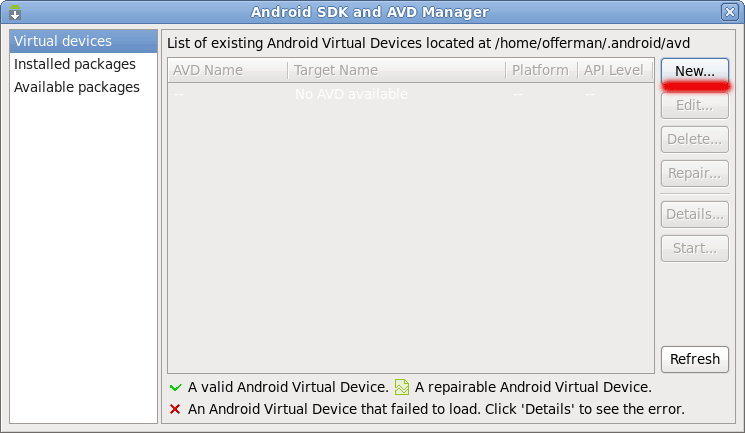
Task: Sort by the Target Name column header
Action: point(397,70)
